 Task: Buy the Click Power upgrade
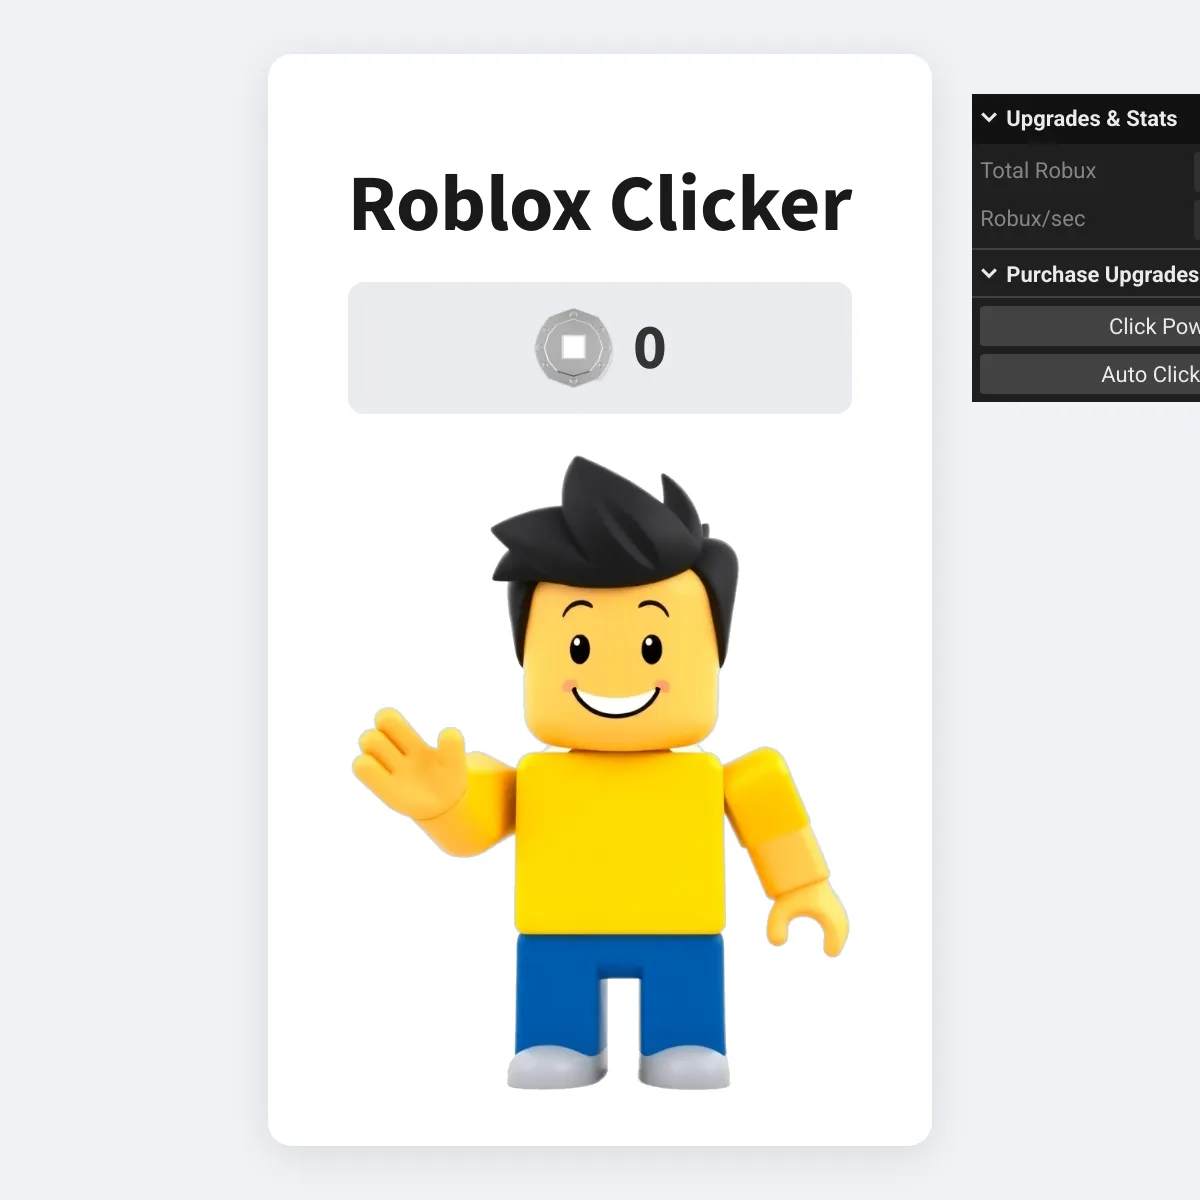coord(1090,326)
